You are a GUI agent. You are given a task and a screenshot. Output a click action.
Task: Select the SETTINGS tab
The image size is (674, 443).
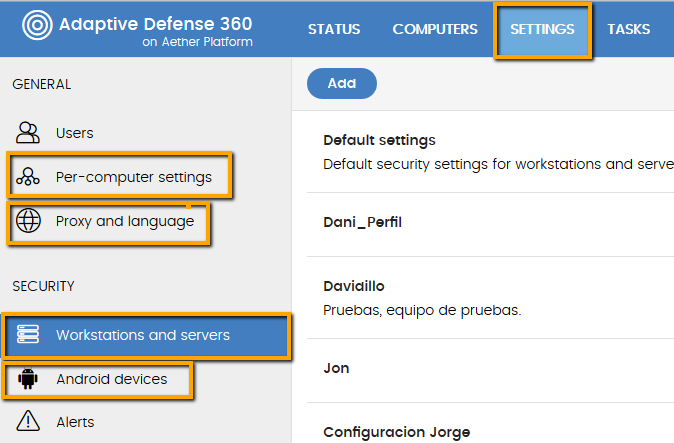point(542,29)
